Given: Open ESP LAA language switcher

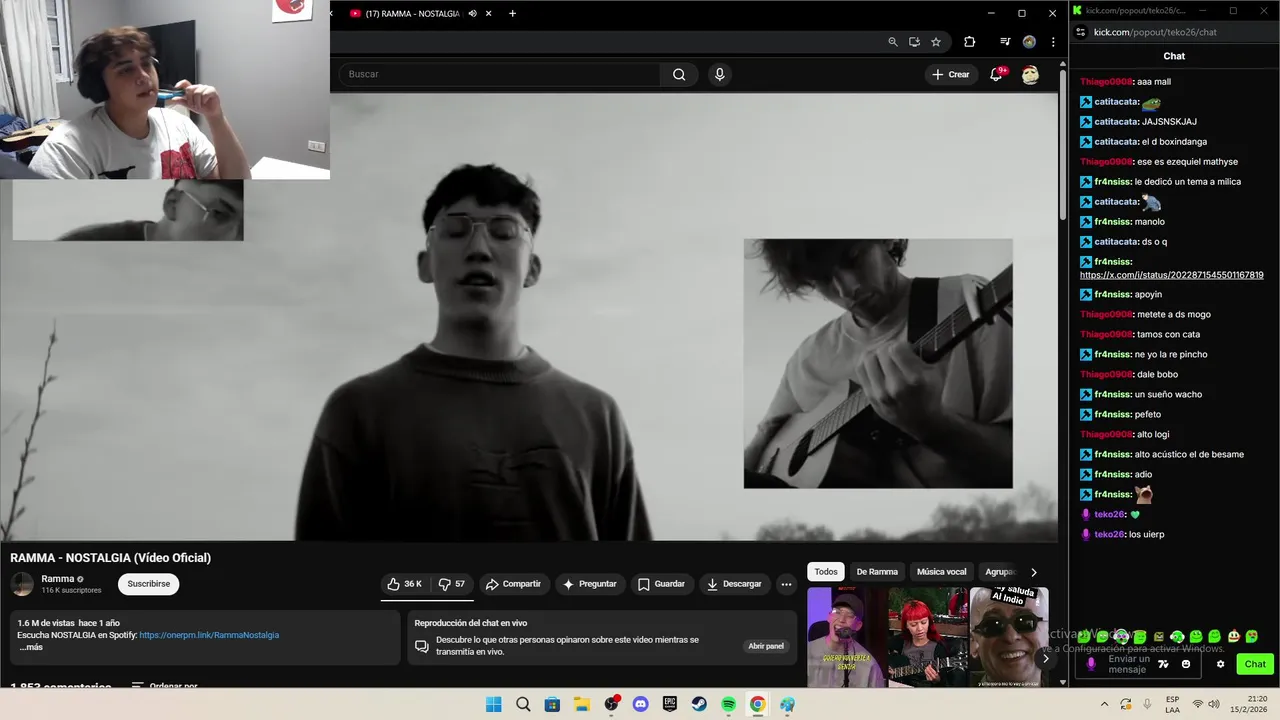Looking at the screenshot, I should pyautogui.click(x=1172, y=704).
